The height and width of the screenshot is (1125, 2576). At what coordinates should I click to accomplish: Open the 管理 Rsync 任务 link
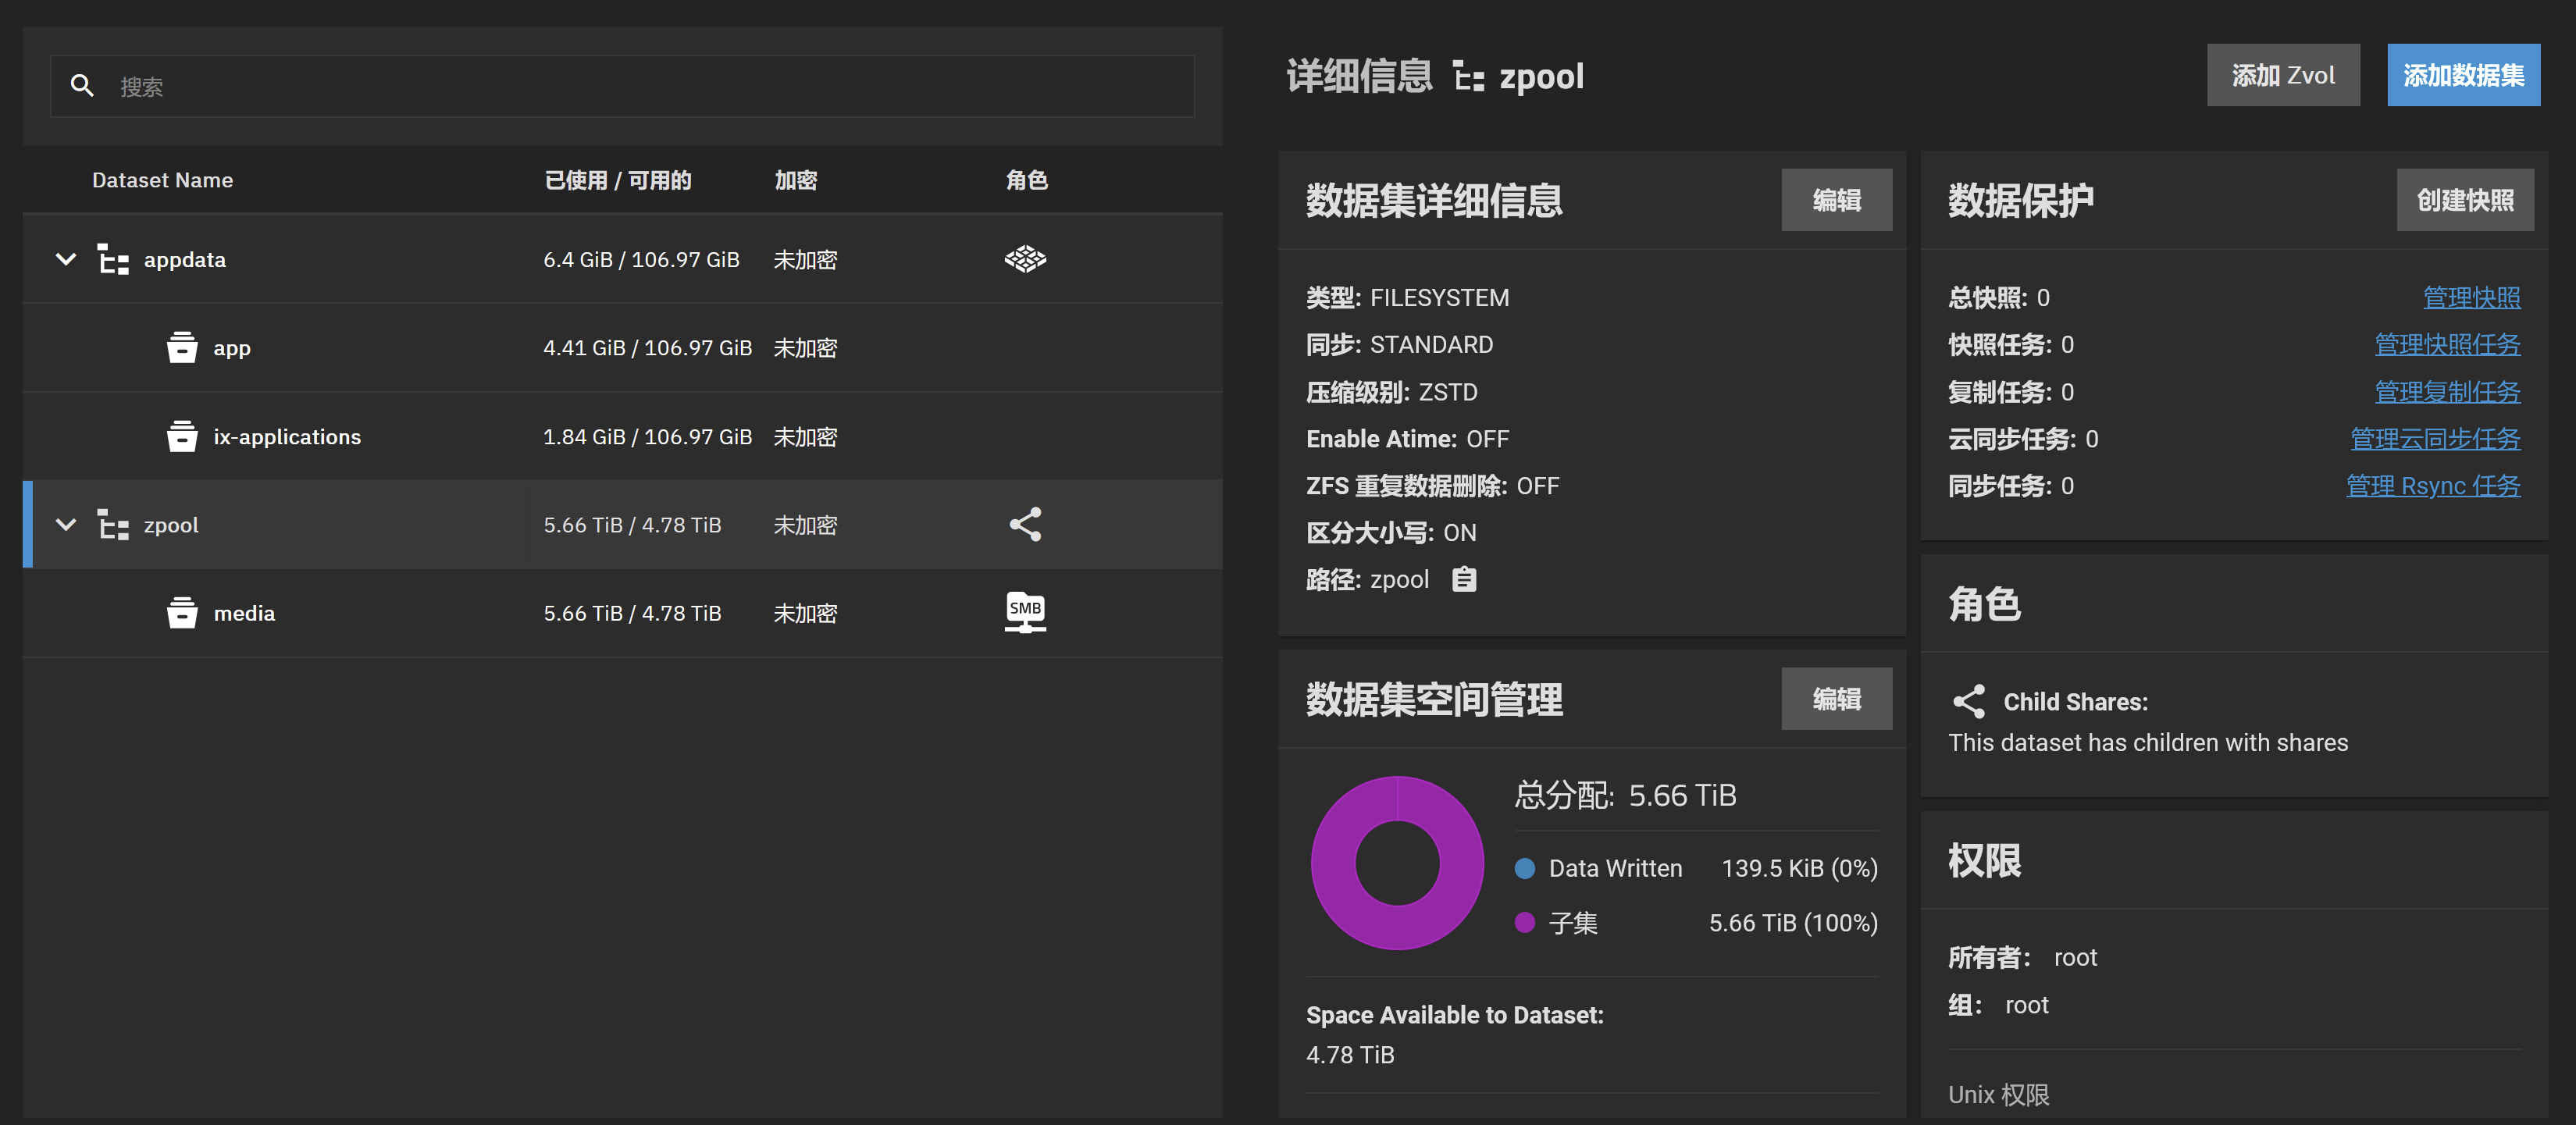(2433, 486)
